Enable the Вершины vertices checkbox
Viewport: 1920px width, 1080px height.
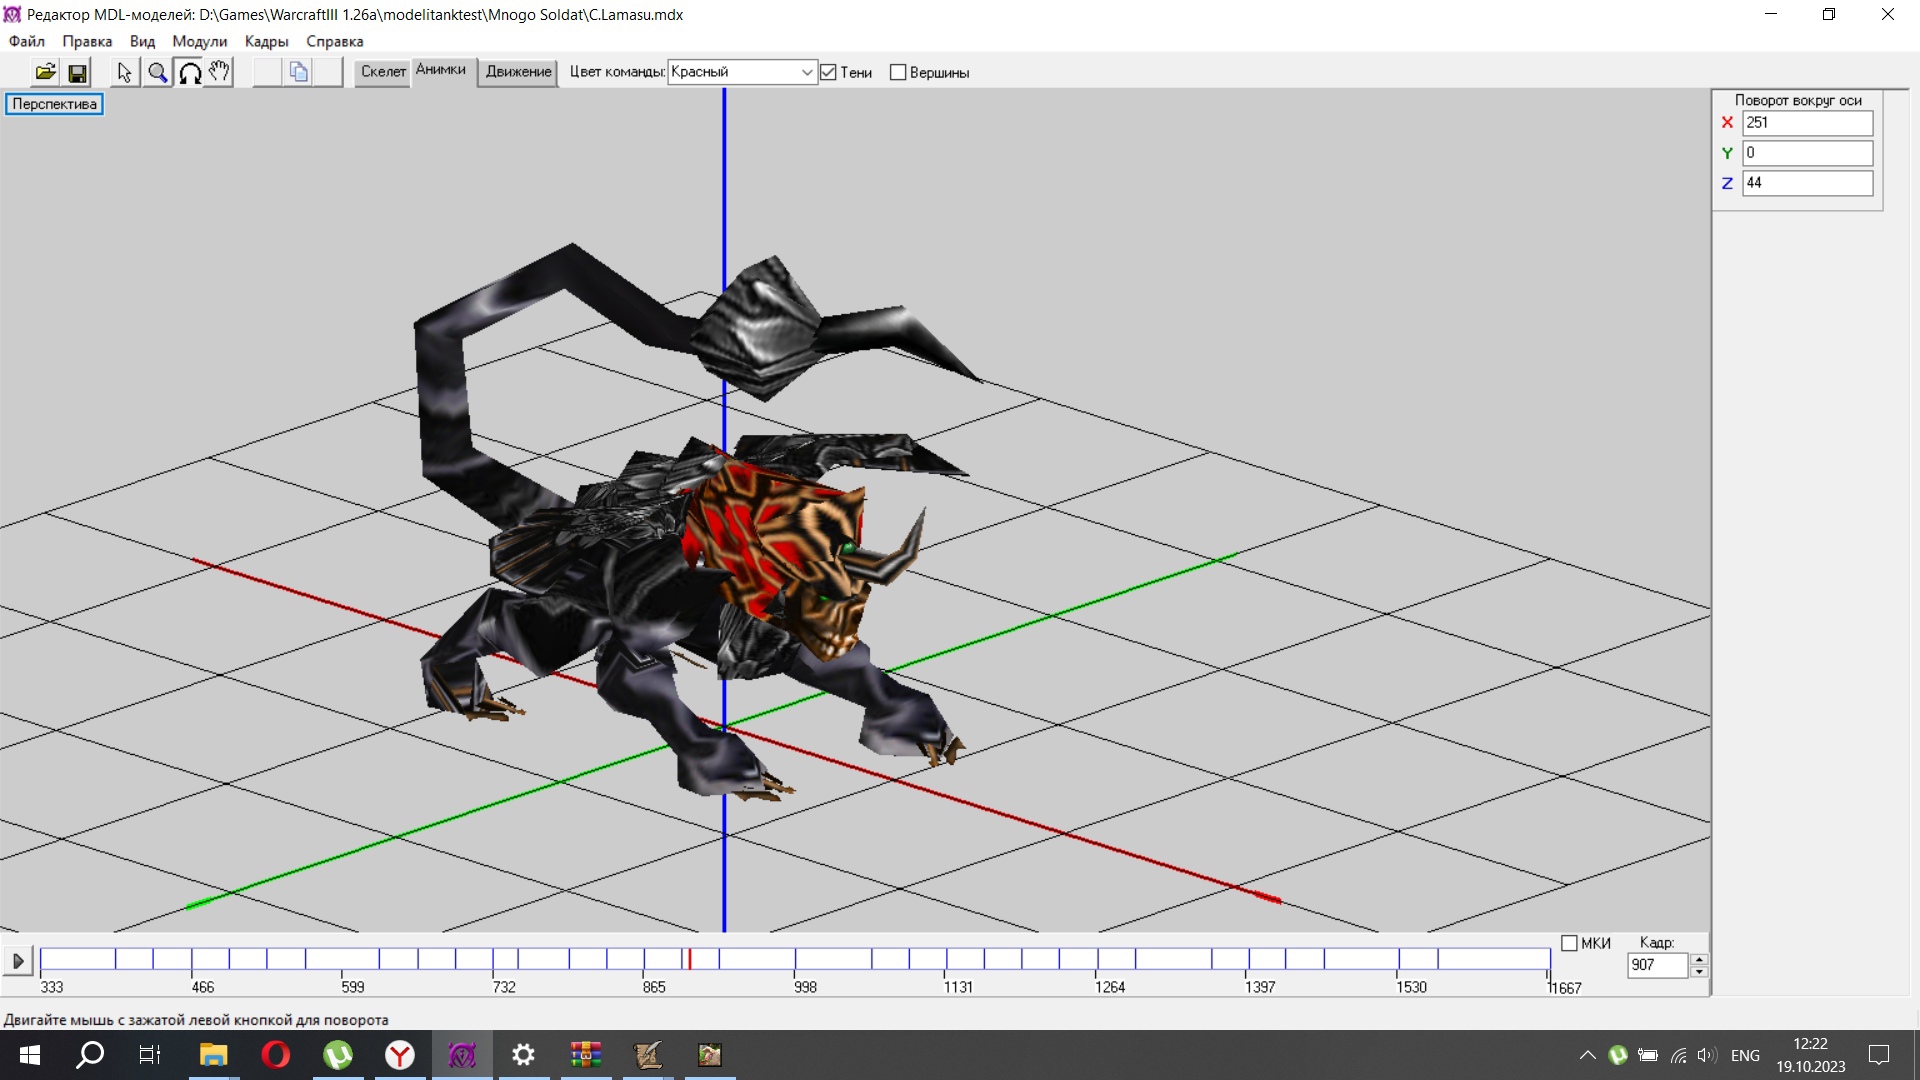(898, 72)
